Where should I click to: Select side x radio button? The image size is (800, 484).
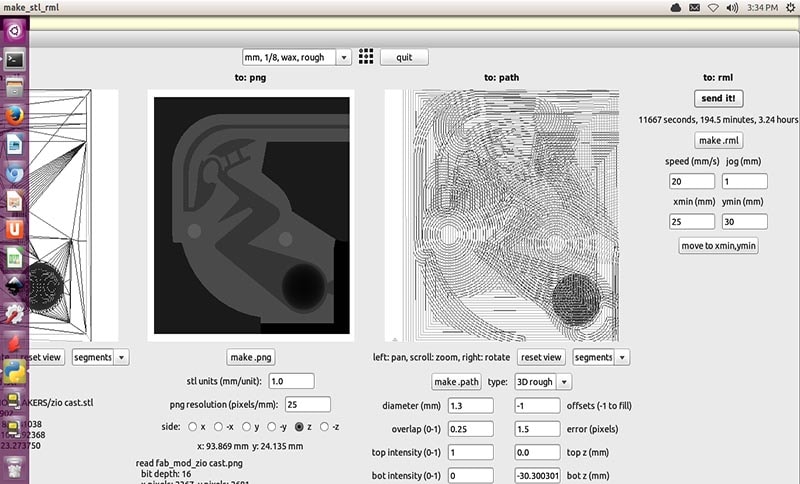point(192,426)
